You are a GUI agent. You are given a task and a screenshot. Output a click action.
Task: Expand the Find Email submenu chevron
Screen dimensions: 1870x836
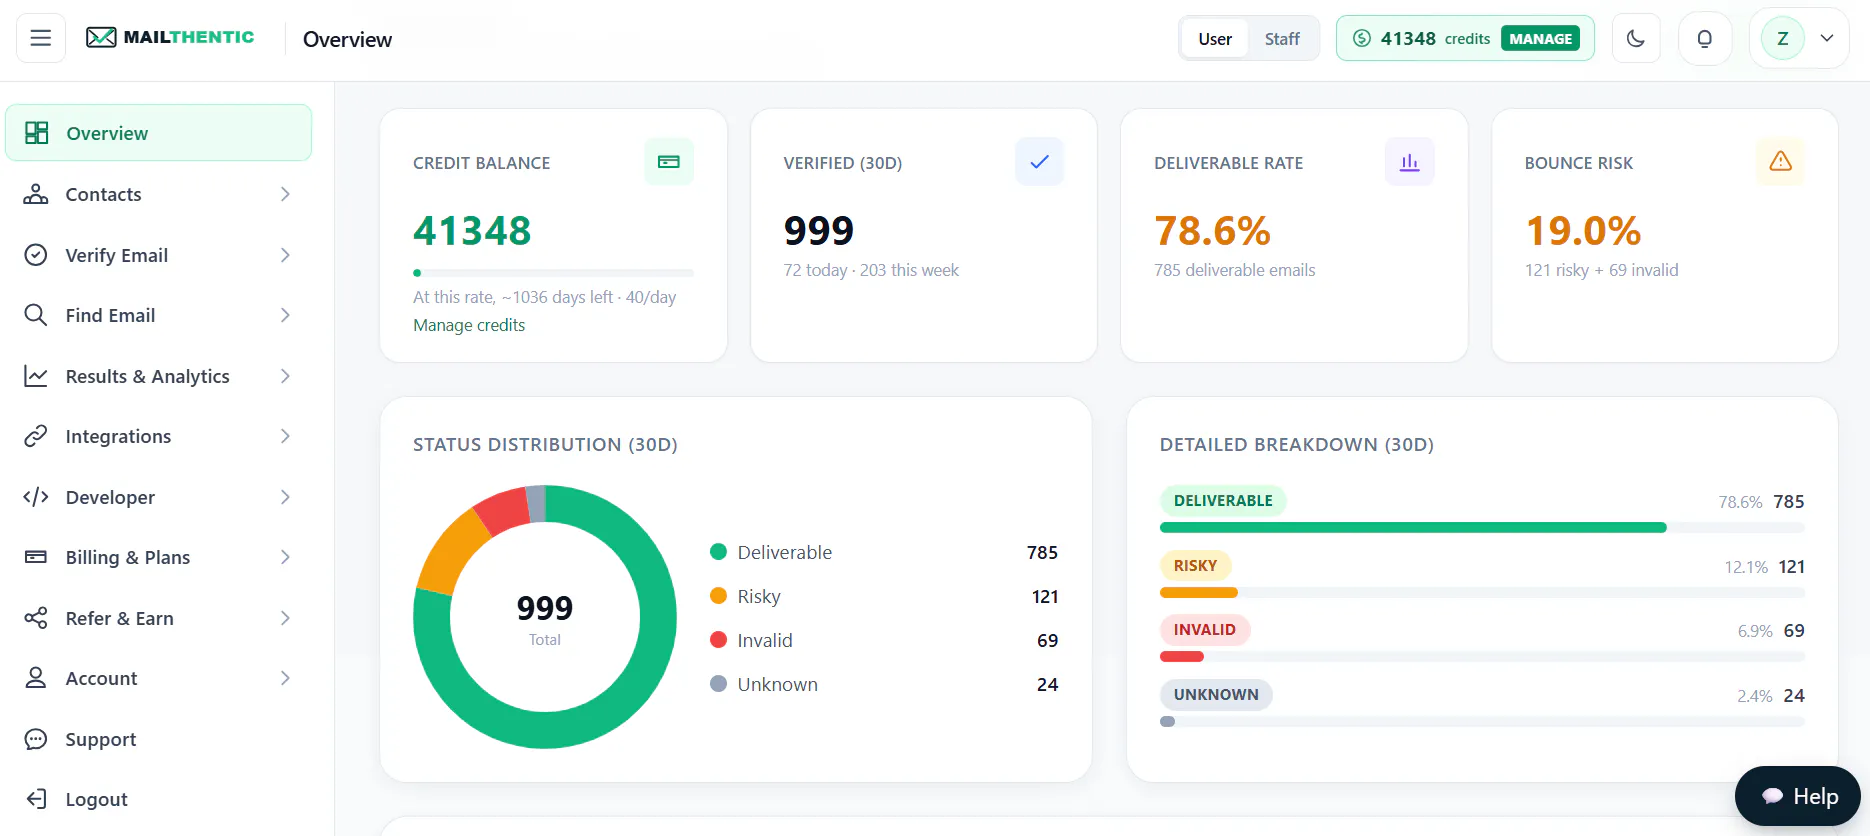coord(285,315)
